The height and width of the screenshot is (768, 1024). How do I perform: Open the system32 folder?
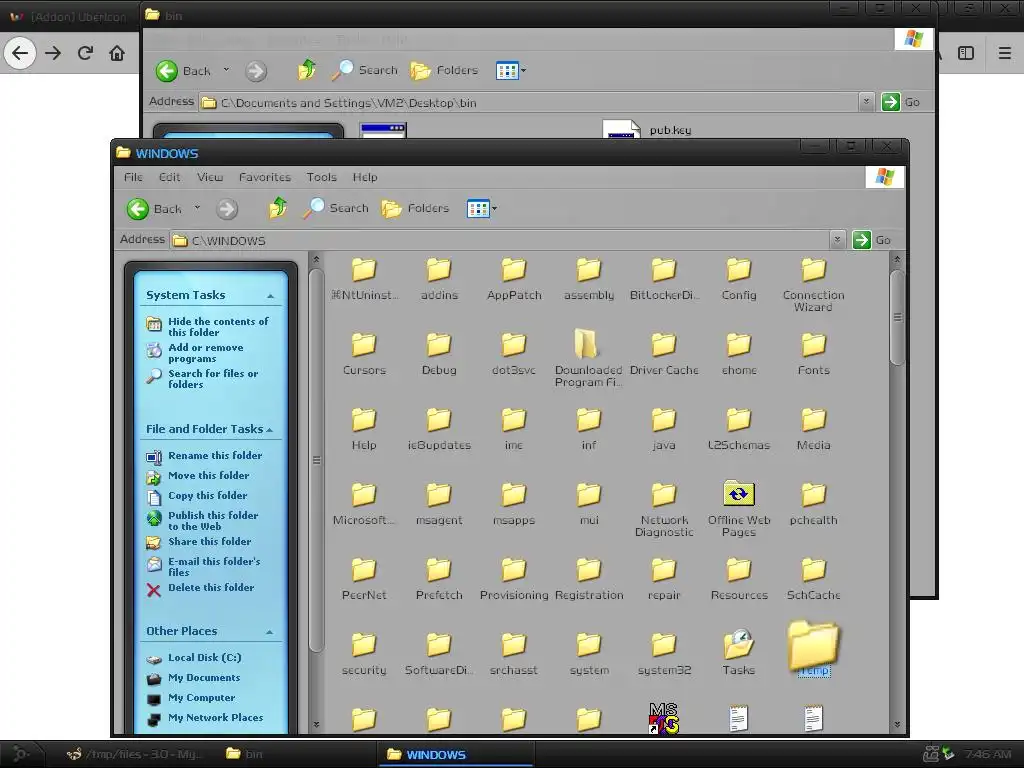tap(664, 654)
